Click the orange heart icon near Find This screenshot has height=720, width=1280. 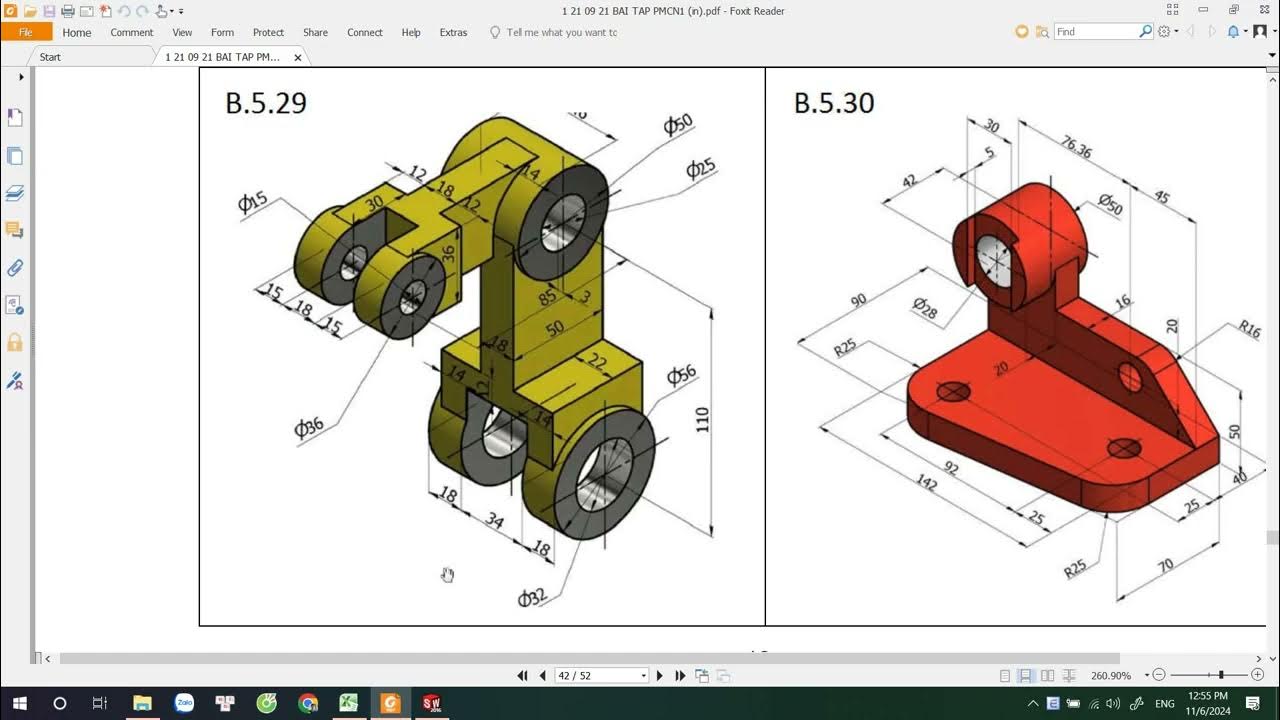[x=1022, y=32]
